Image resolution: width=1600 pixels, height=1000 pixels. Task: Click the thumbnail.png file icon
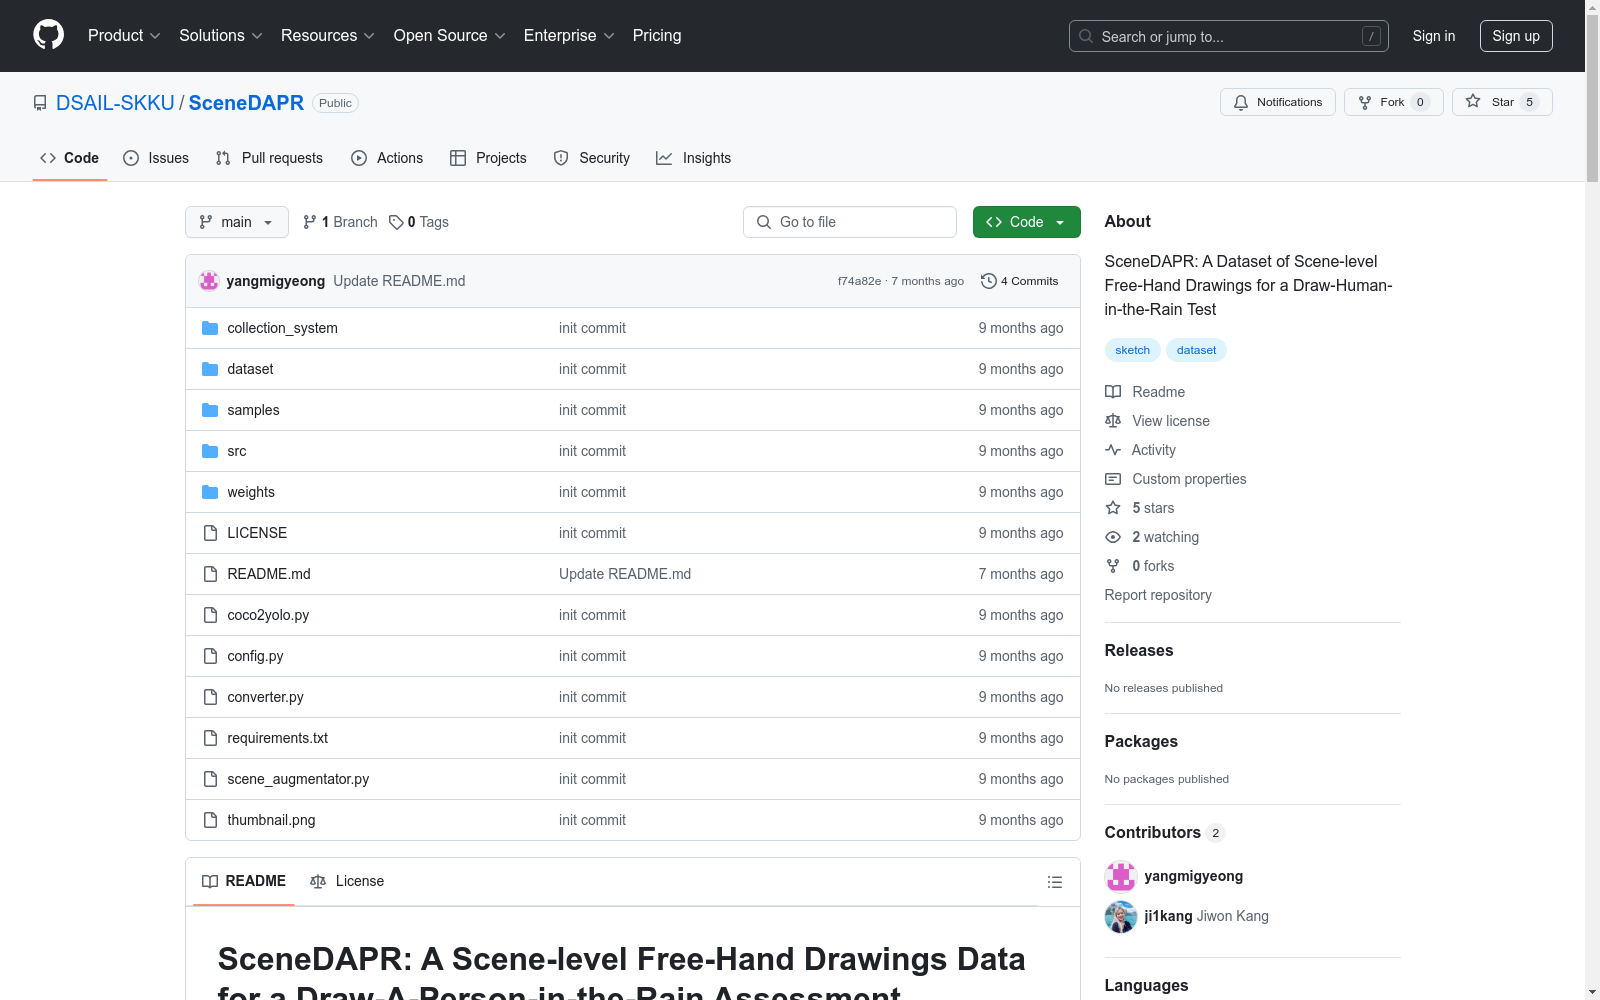tap(210, 820)
